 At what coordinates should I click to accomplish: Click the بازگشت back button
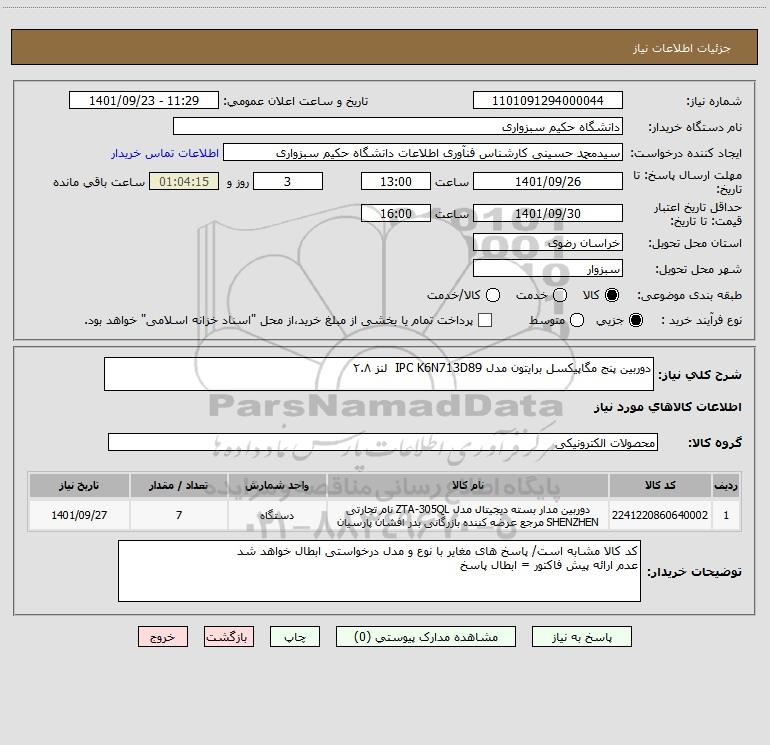pos(229,637)
